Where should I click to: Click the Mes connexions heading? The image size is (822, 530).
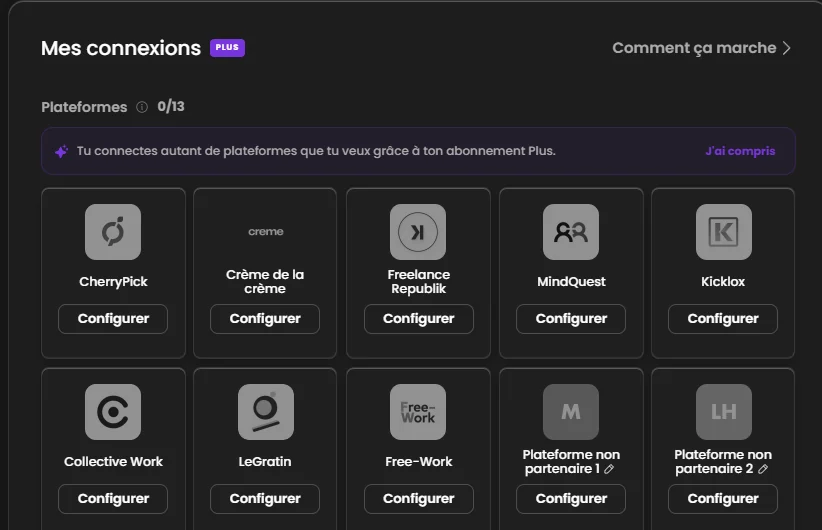pos(121,48)
